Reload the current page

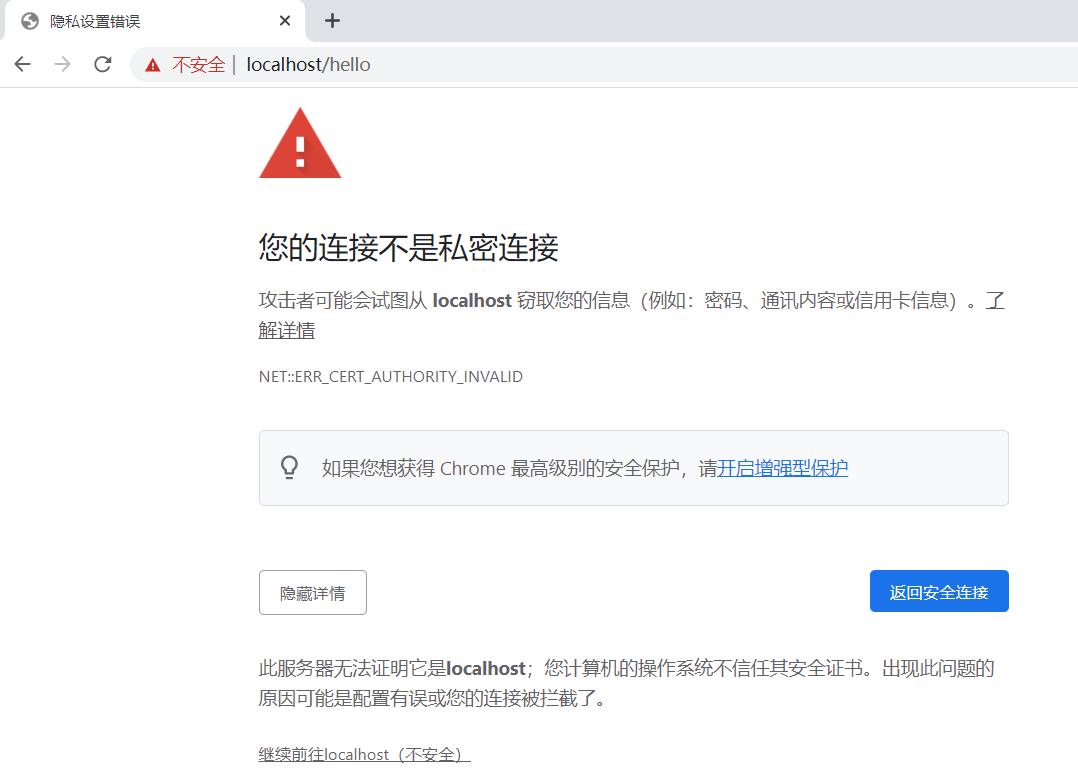102,64
